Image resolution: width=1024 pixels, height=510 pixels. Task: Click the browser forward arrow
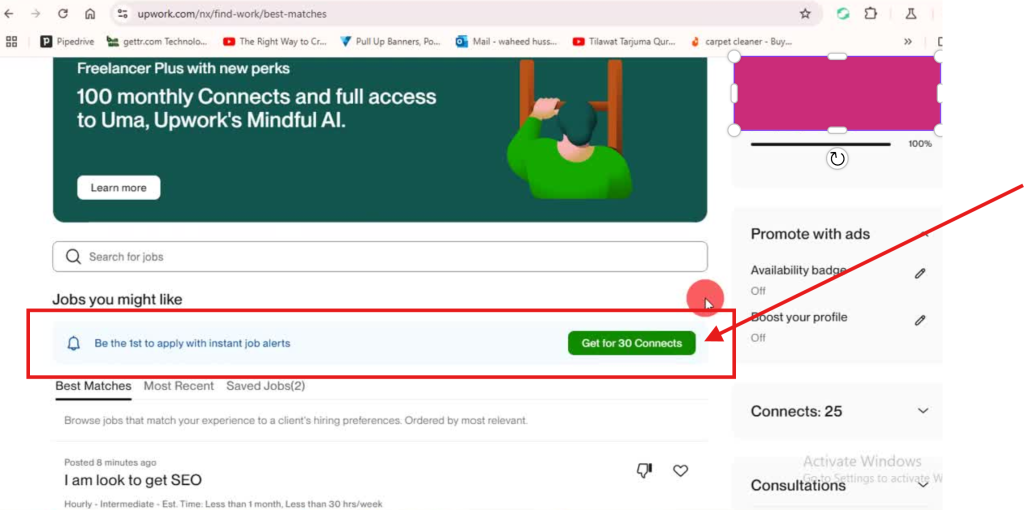35,14
